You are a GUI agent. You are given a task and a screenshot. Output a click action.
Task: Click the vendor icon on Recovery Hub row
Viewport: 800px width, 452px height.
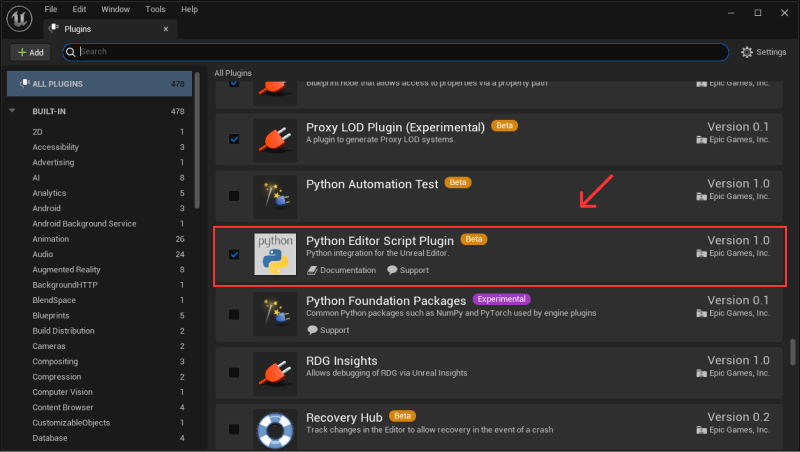click(x=702, y=430)
